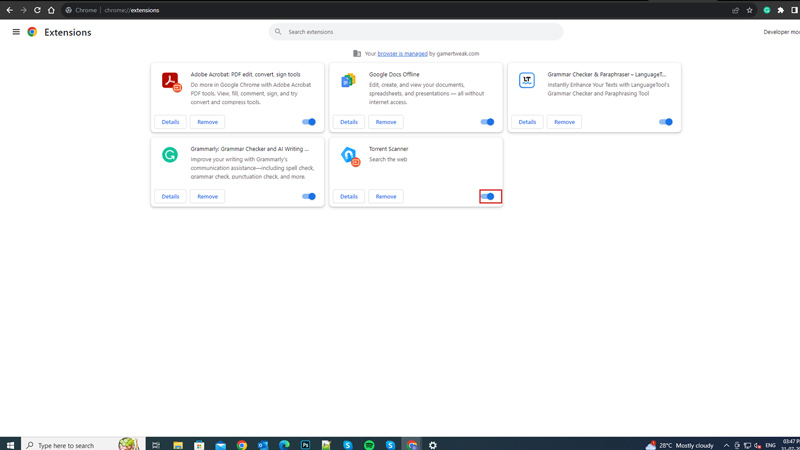Open Details for LanguageTool Grammar Checker
This screenshot has width=800, height=450.
tap(528, 122)
